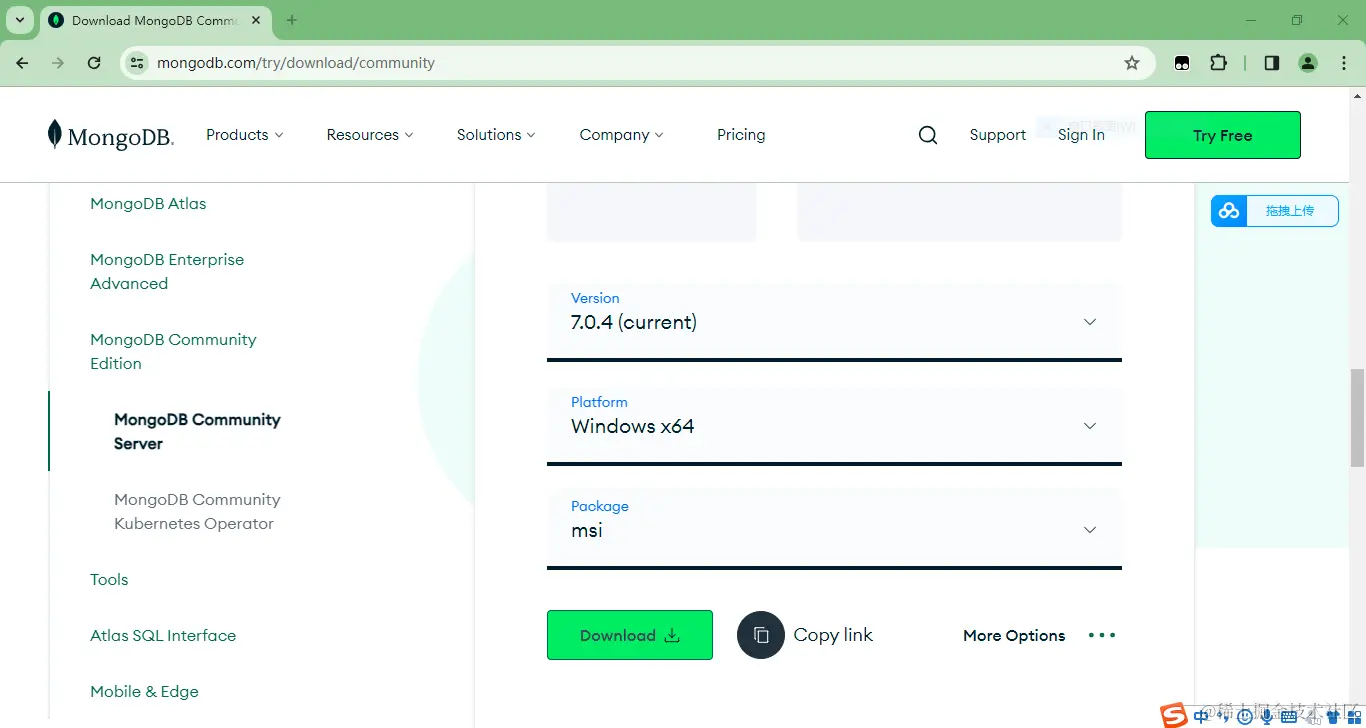Open MongoDB Community Kubernetes Operator link
Image resolution: width=1366 pixels, height=728 pixels.
pyautogui.click(x=197, y=511)
